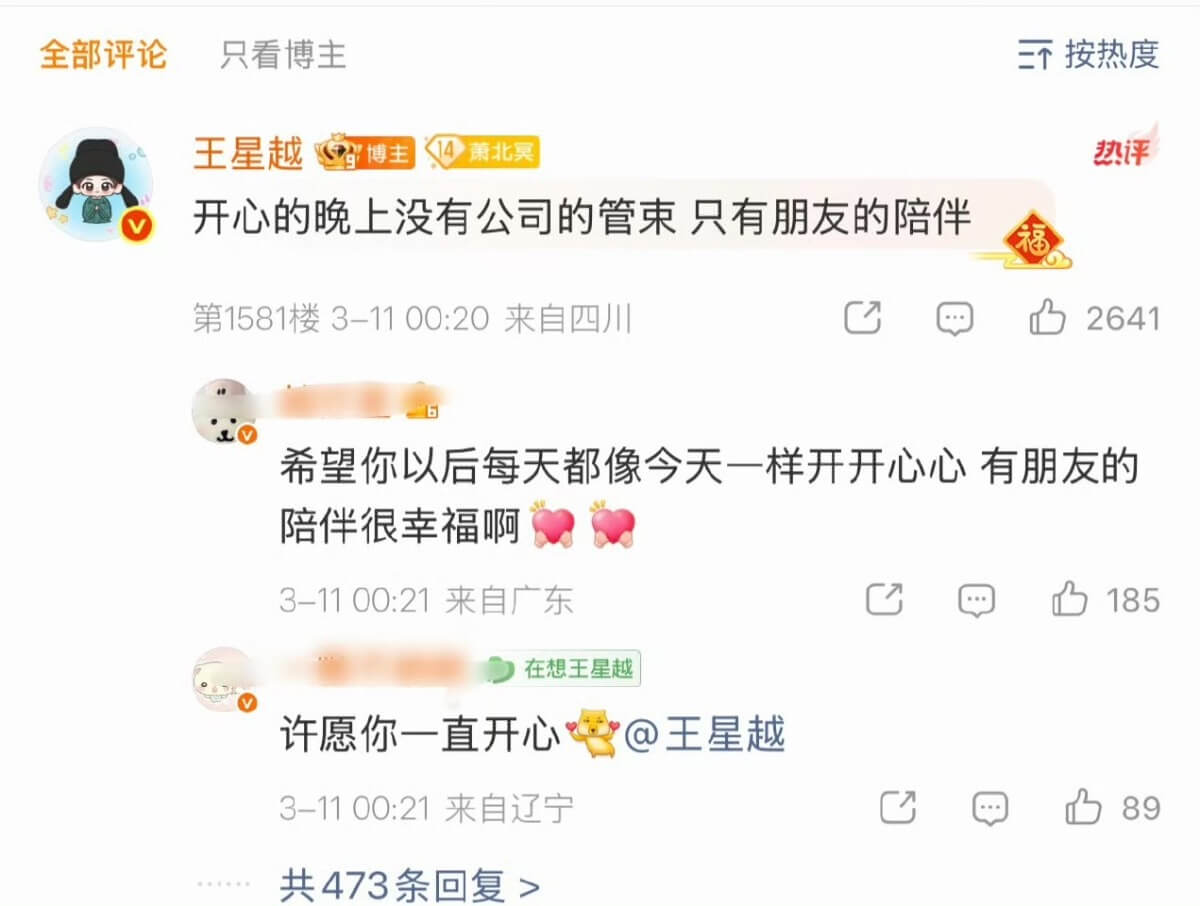
Task: Click the sort icon beside 按热度
Action: (1035, 55)
